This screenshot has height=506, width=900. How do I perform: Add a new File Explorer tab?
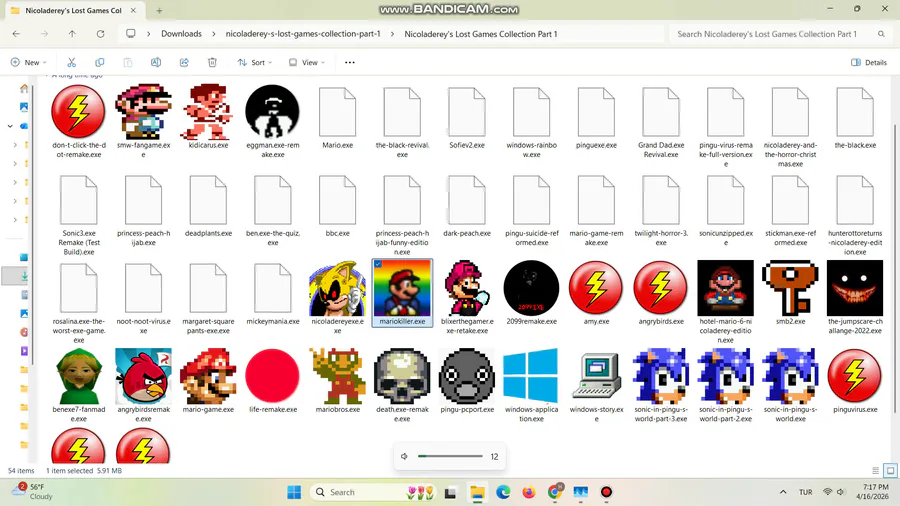(x=159, y=10)
